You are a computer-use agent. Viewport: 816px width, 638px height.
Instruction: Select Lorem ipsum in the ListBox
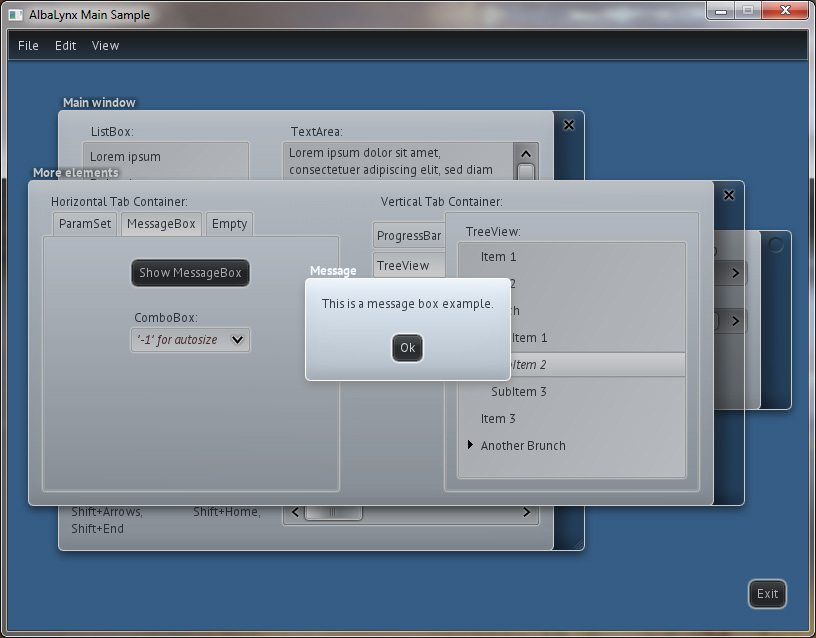click(125, 157)
